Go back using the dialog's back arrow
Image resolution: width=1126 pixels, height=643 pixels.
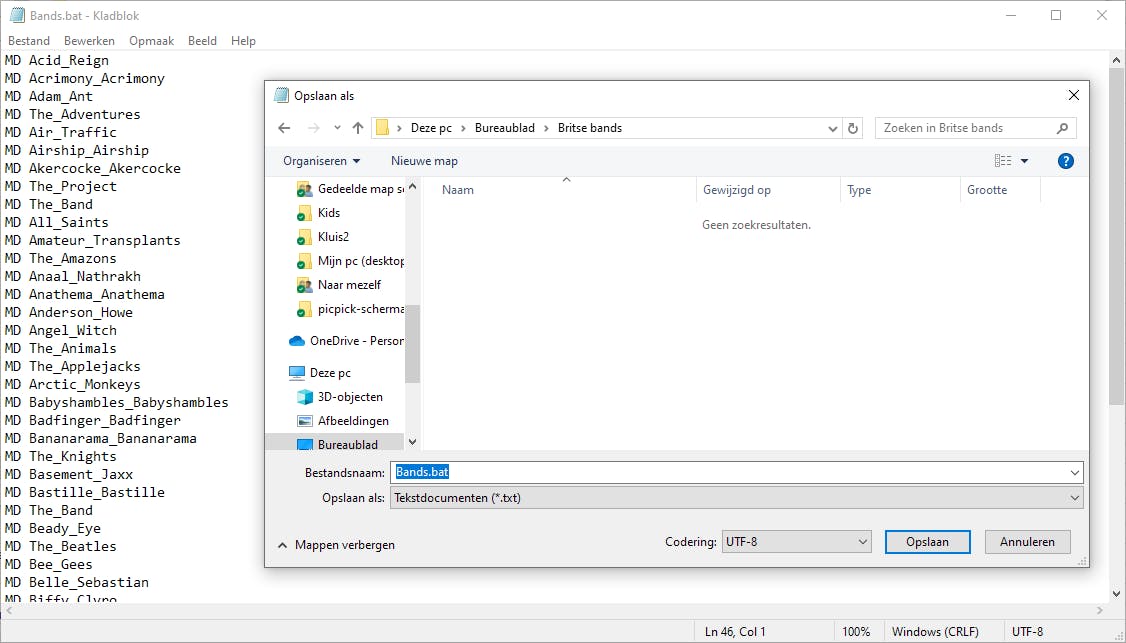click(x=284, y=128)
